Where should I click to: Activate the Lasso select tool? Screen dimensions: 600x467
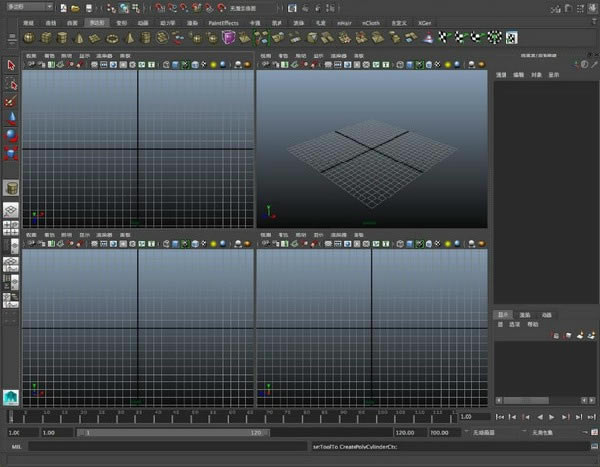[x=11, y=83]
